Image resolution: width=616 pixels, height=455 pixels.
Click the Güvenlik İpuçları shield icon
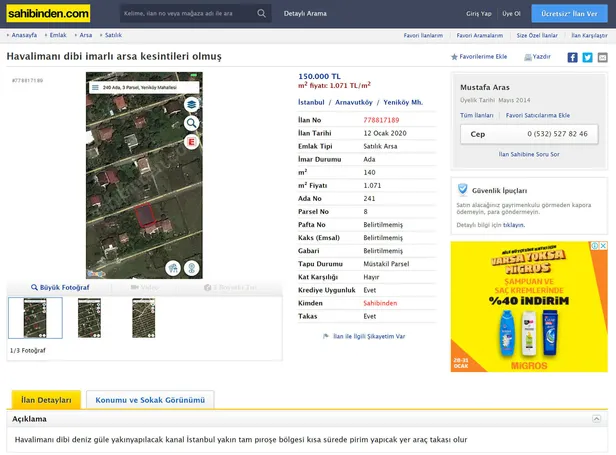462,189
